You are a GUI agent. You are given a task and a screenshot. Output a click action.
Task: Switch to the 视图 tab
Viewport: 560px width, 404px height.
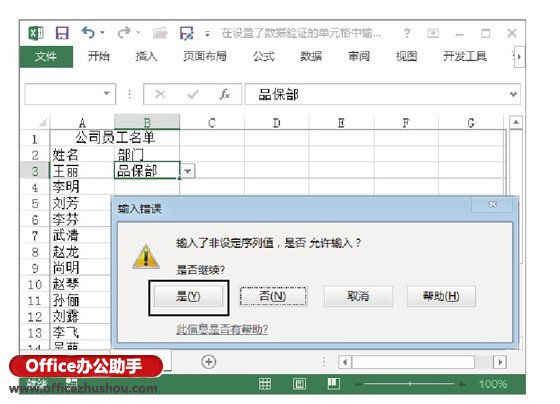[406, 56]
